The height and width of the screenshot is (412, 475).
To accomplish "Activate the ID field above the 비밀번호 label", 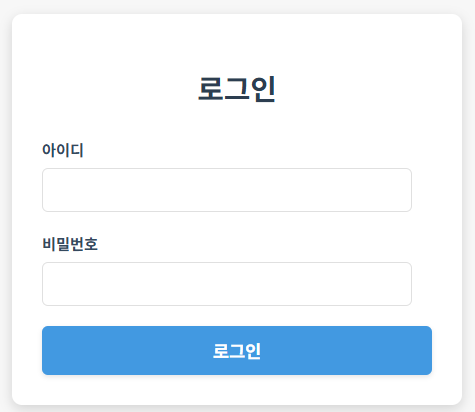I will pyautogui.click(x=227, y=190).
